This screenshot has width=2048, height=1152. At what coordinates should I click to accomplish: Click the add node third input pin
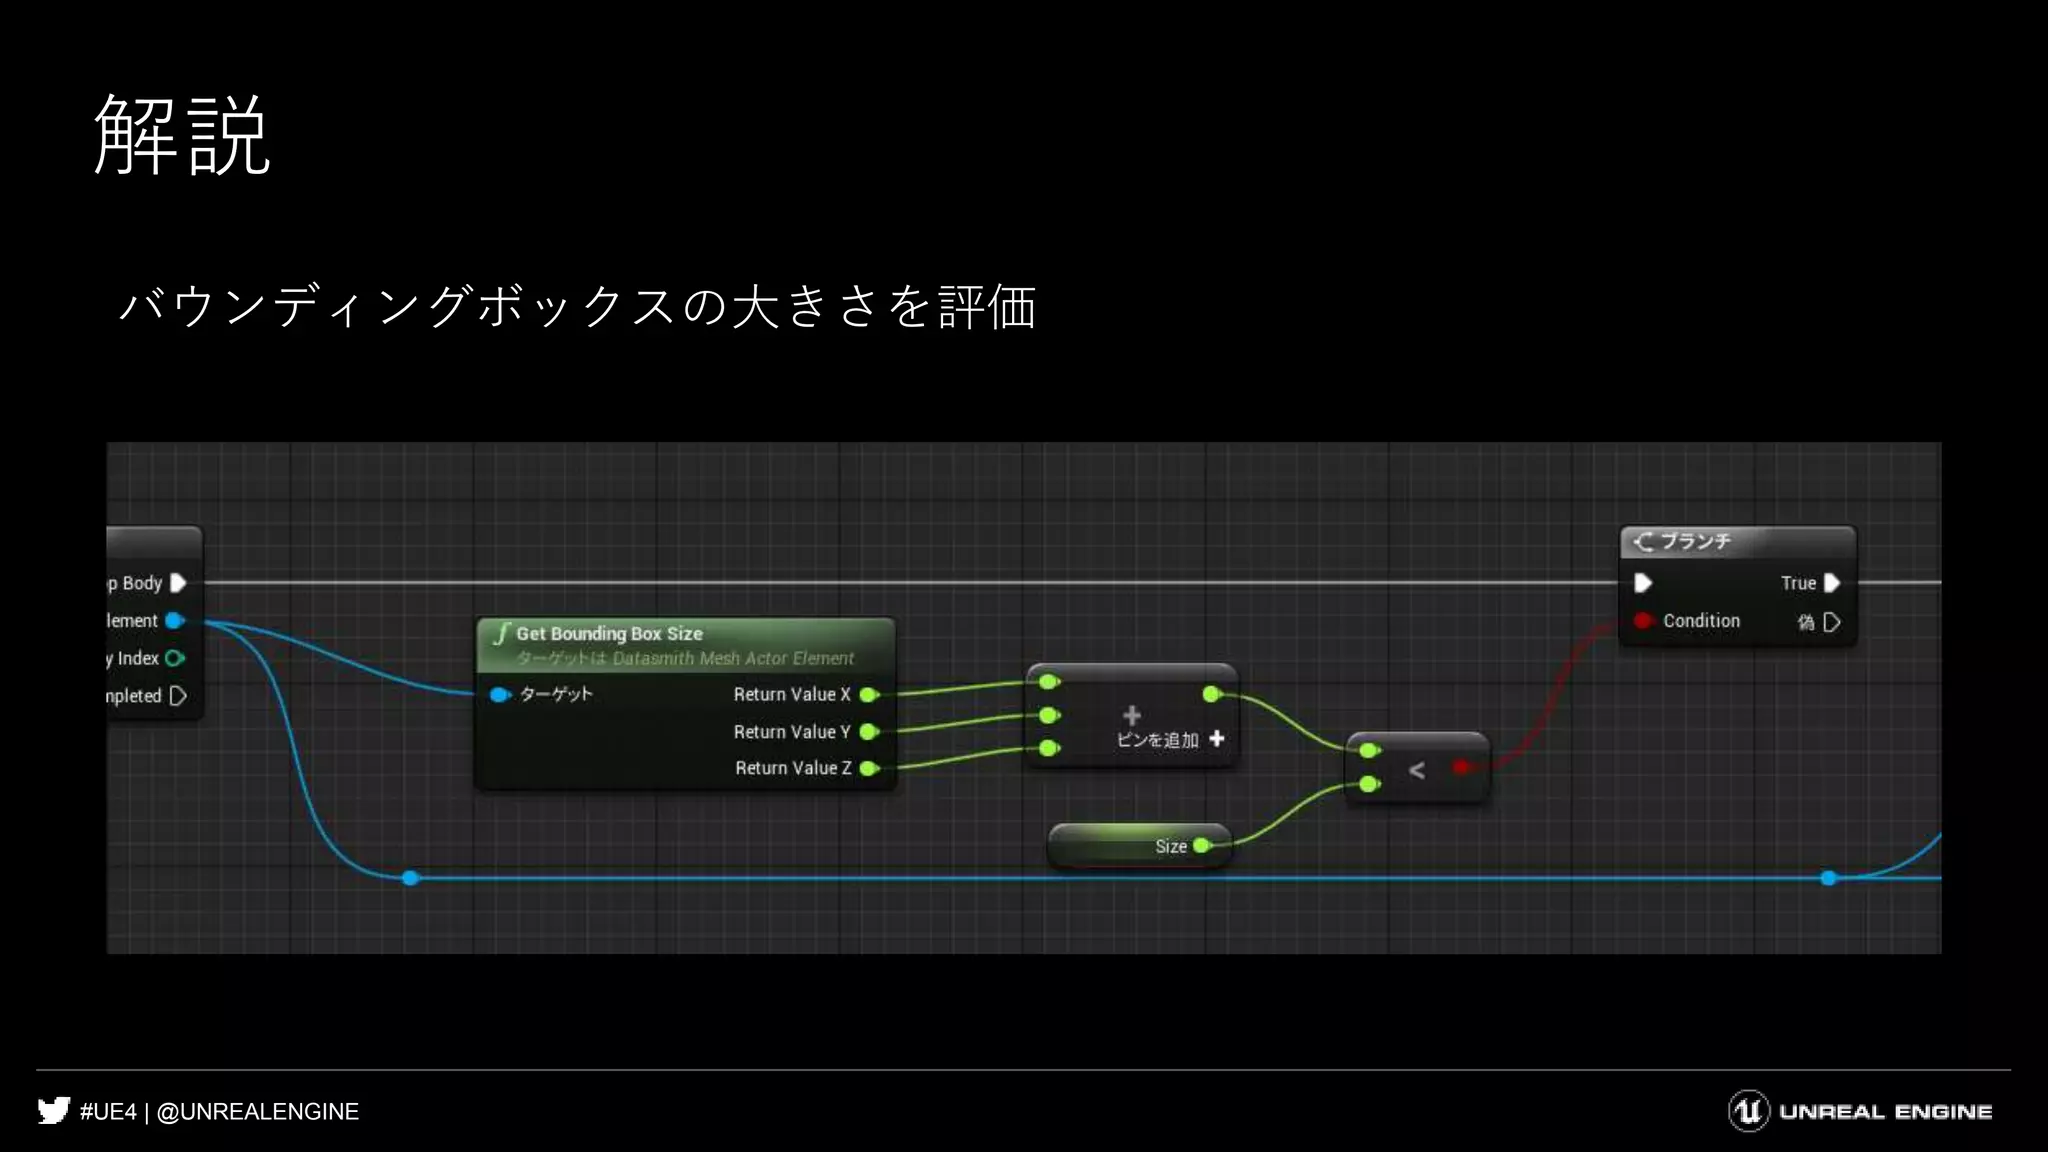[1049, 748]
